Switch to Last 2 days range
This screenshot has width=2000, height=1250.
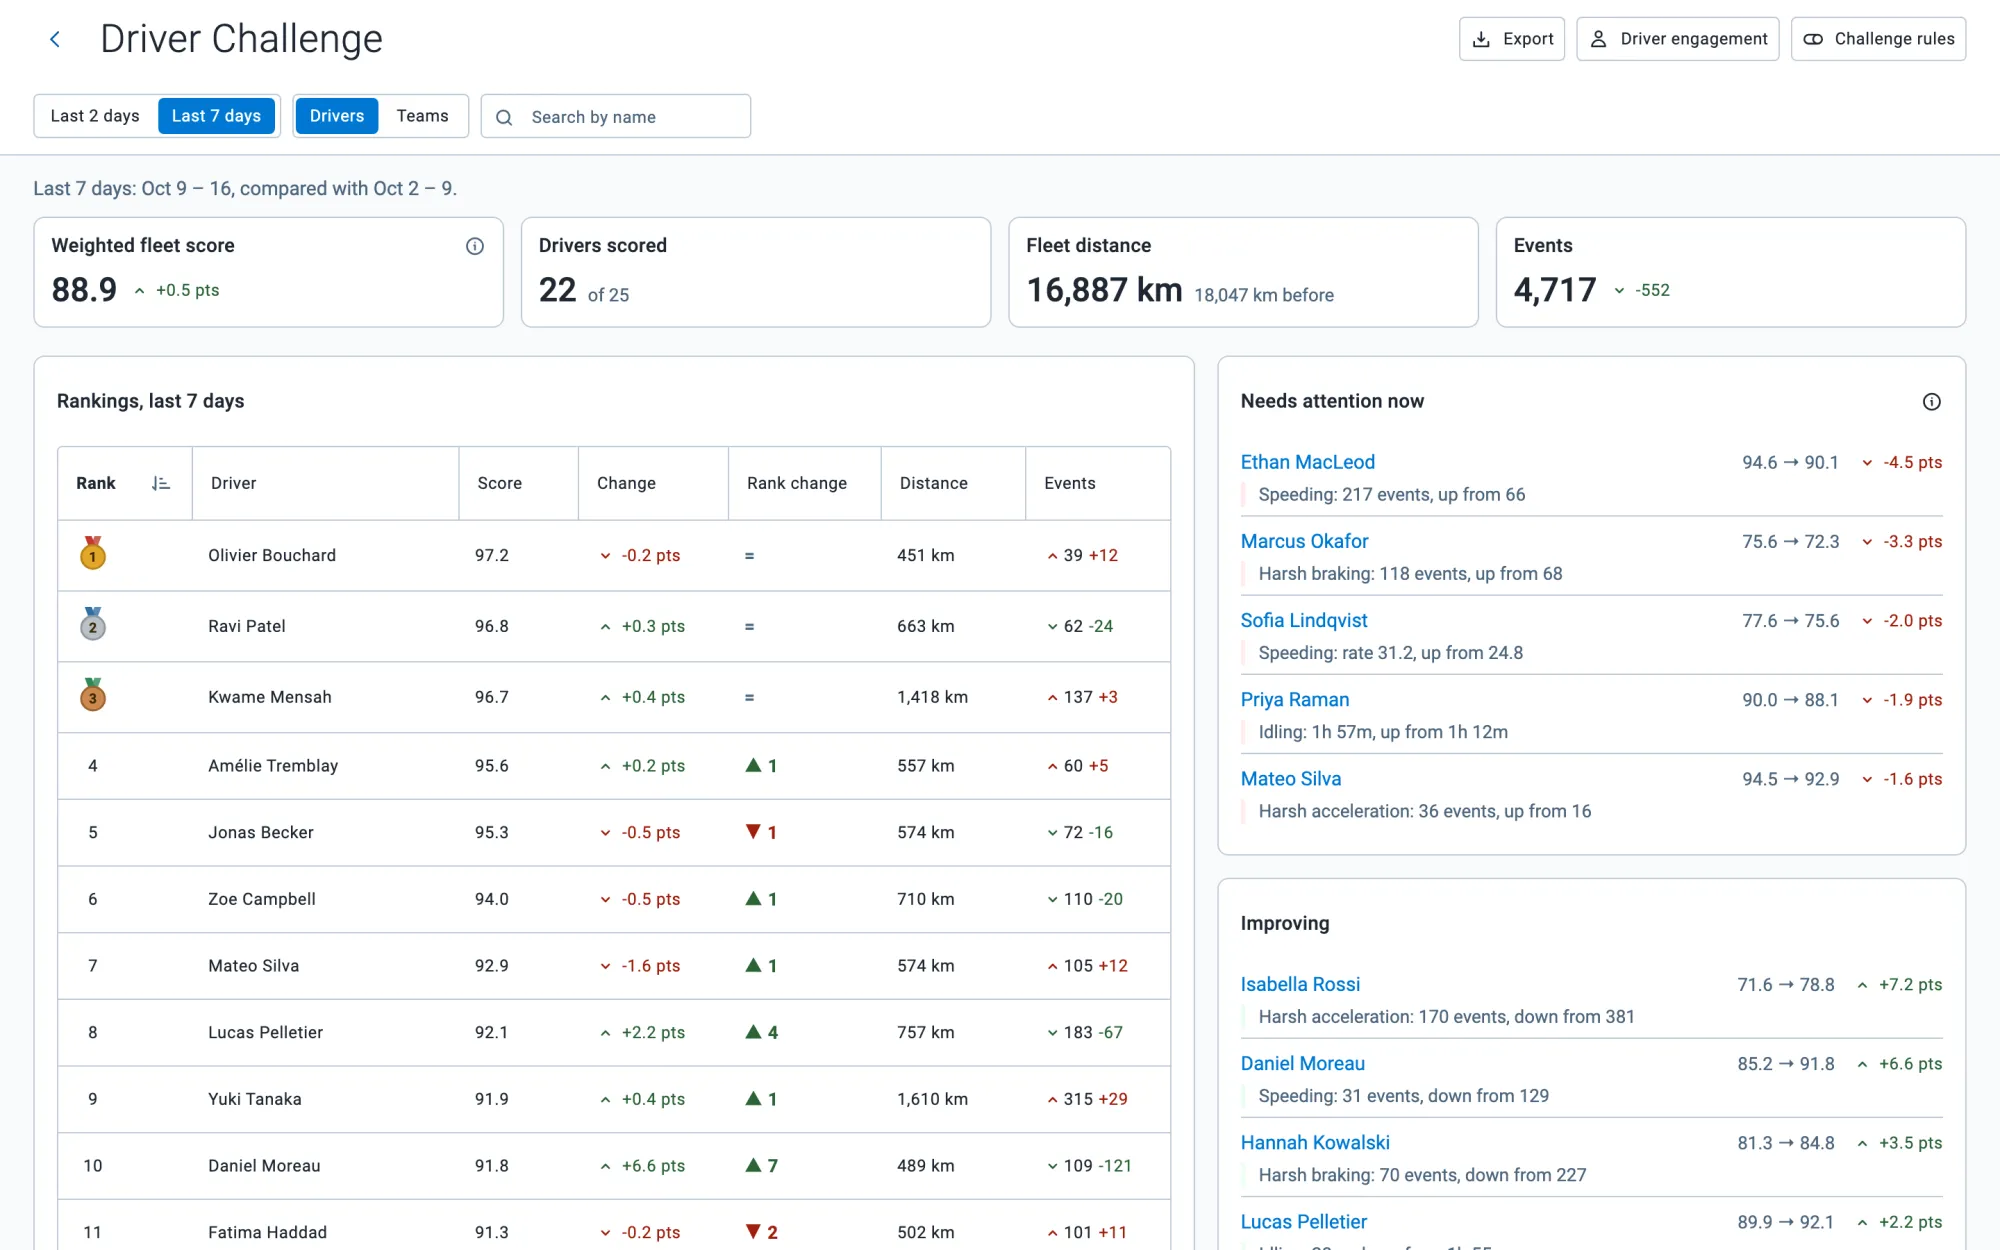click(95, 116)
